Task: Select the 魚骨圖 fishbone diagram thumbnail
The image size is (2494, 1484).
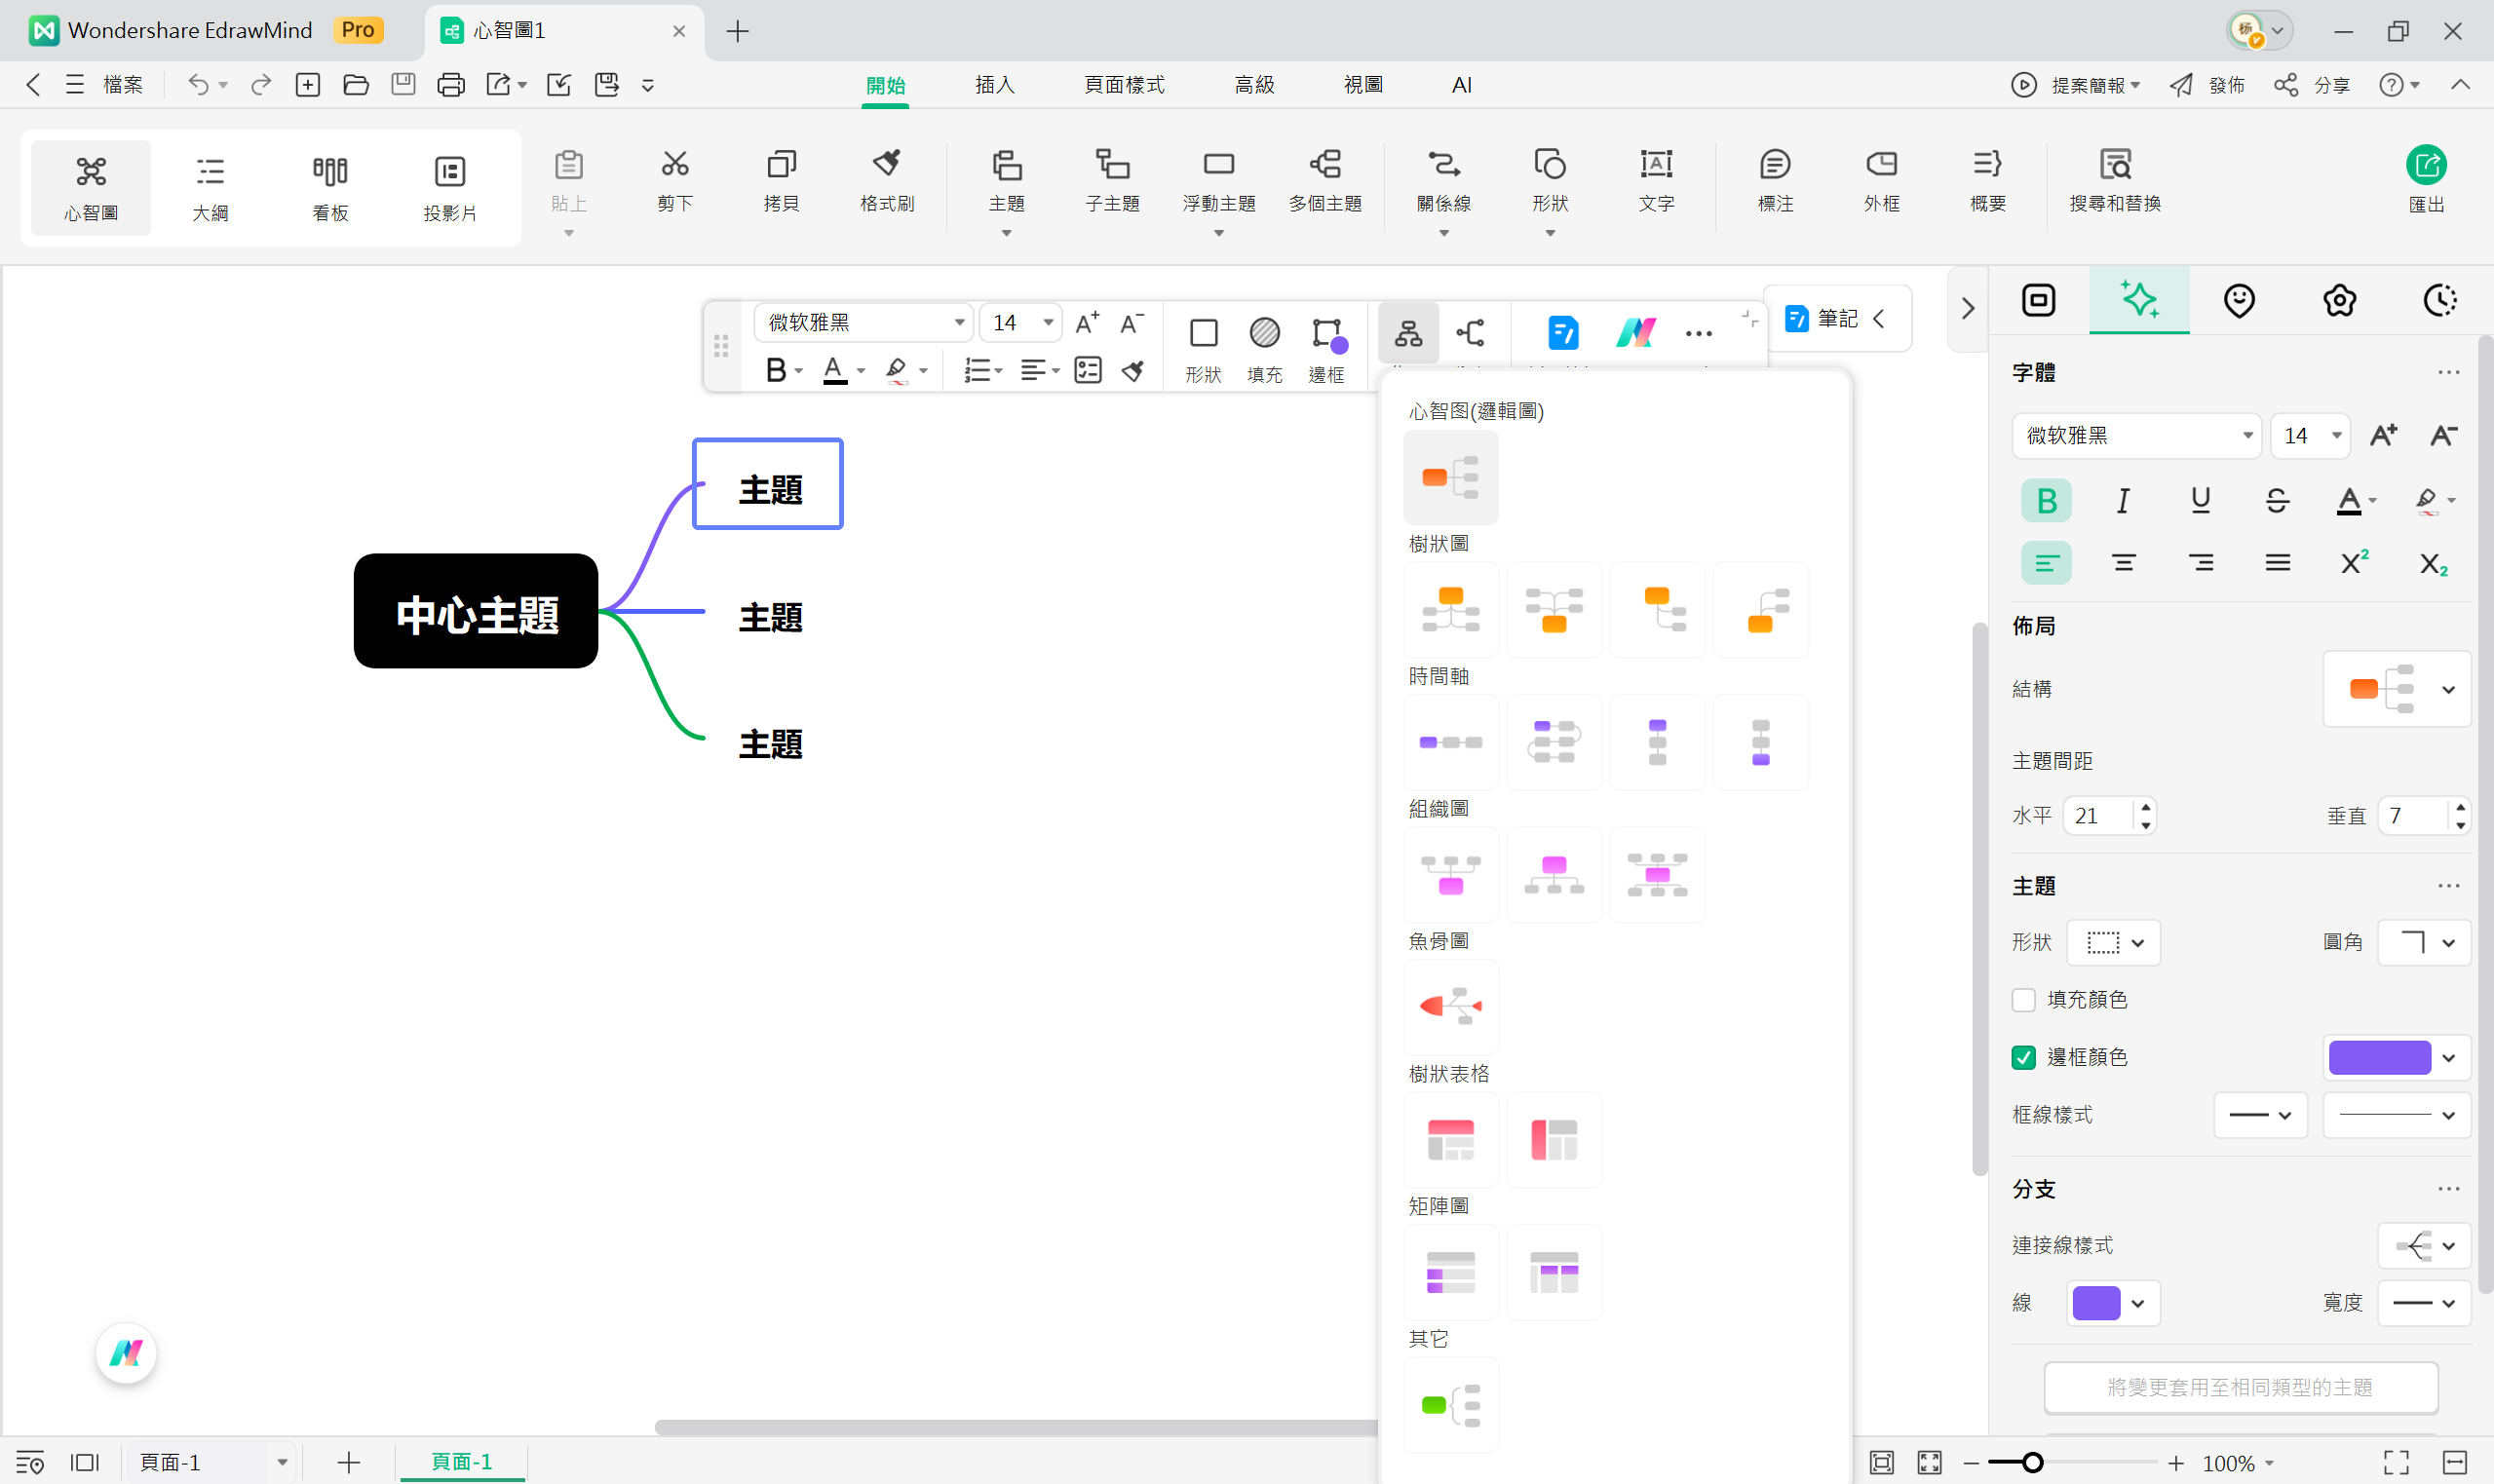Action: (x=1450, y=1006)
